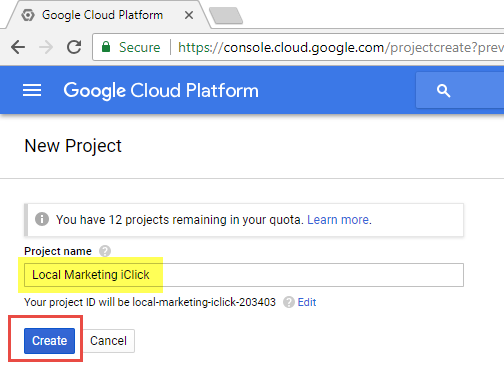Click project ID text 'local-marketing-iclick-203403'
This screenshot has height=371, width=504.
tap(204, 302)
